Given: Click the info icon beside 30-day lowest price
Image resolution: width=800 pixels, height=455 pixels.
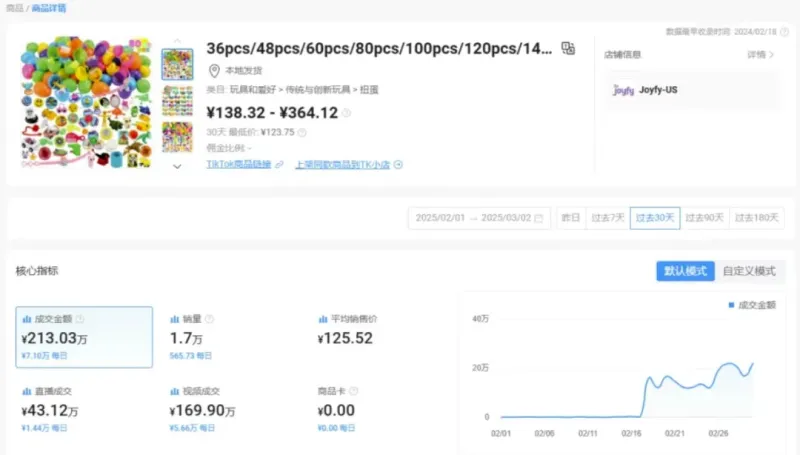Looking at the screenshot, I should coord(302,132).
